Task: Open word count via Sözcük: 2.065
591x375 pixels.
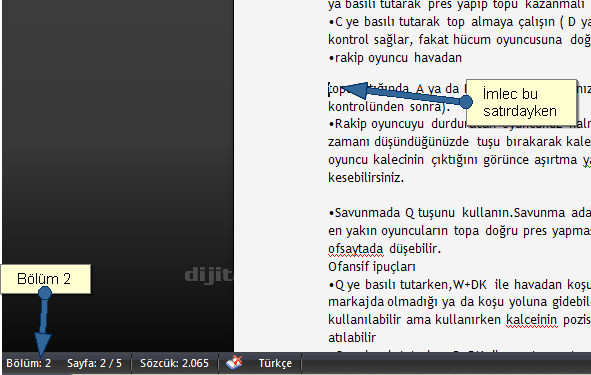Action: (x=174, y=363)
